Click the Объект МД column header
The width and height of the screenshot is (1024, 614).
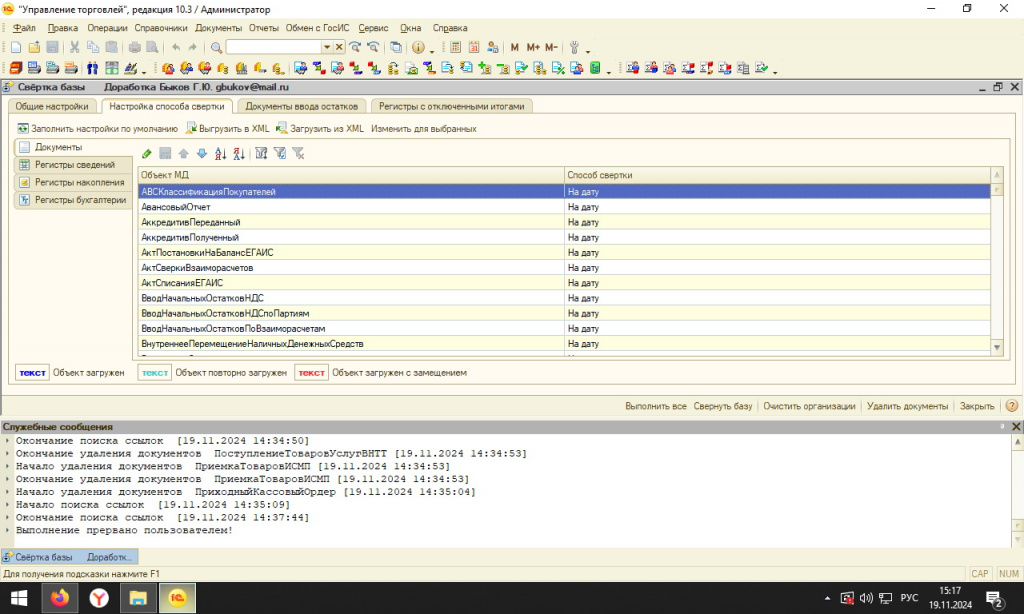pos(351,174)
